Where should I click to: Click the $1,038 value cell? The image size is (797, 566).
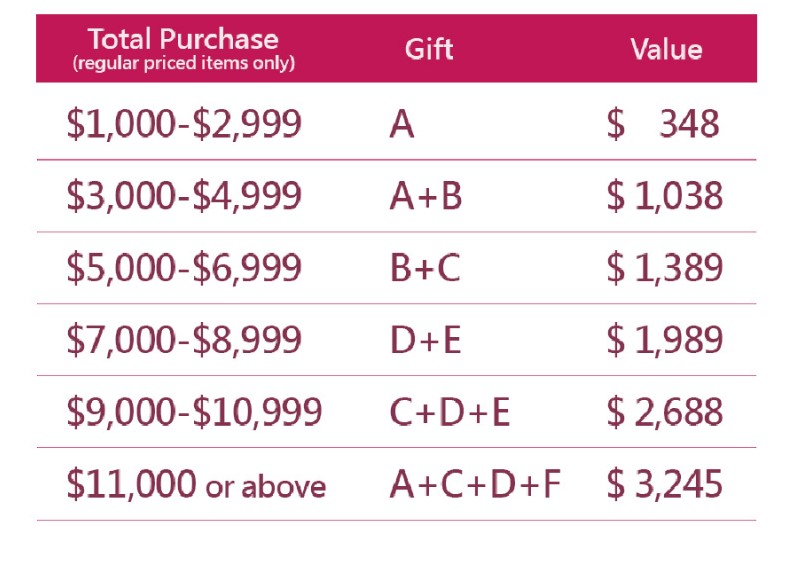[664, 196]
